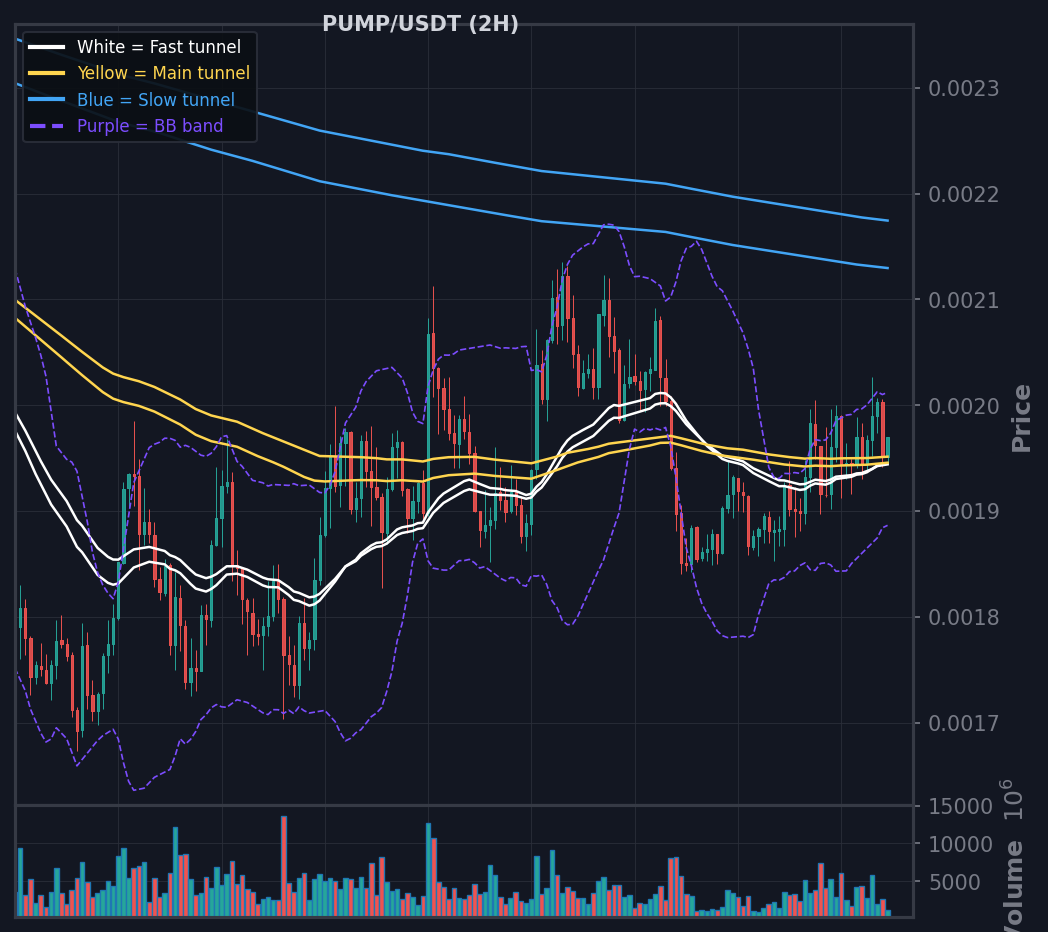
Task: Click the vertical Price axis title
Action: [x=1021, y=419]
